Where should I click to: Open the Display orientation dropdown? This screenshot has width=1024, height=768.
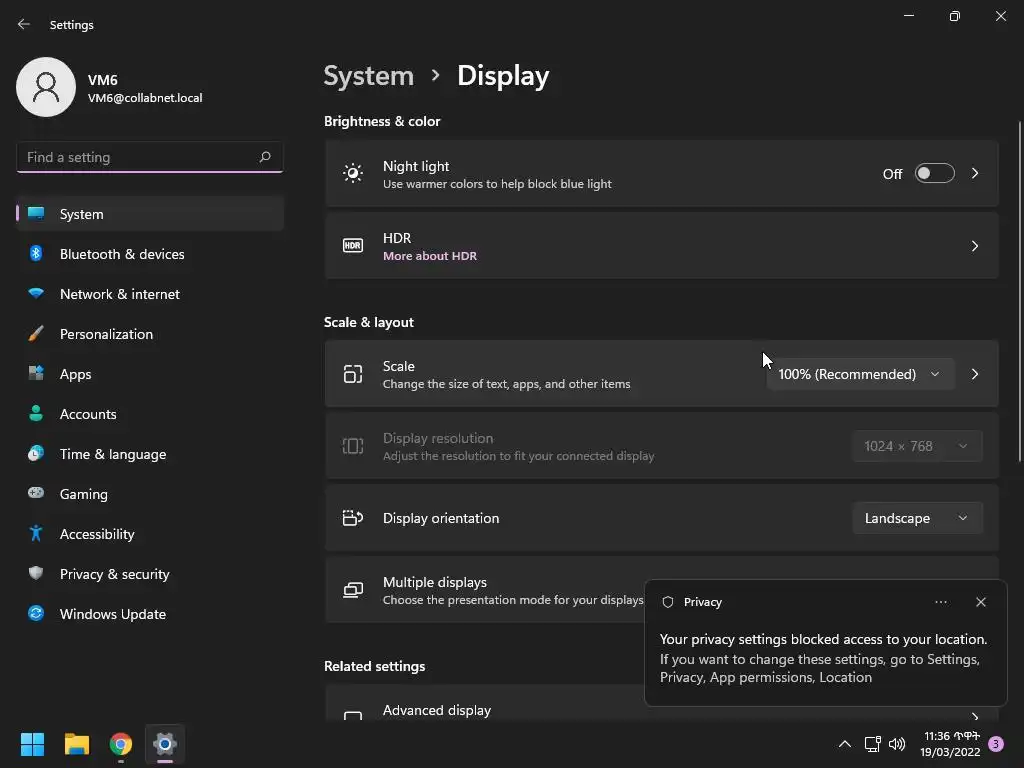pyautogui.click(x=916, y=518)
